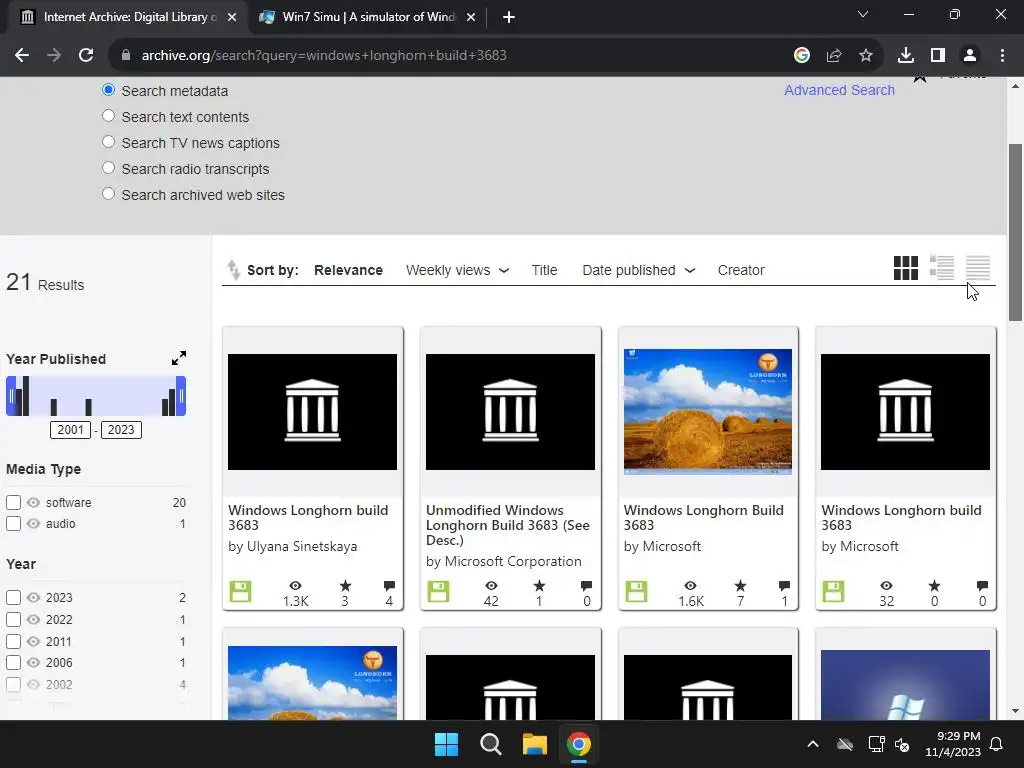
Task: Select Search radio transcripts option
Action: (108, 168)
